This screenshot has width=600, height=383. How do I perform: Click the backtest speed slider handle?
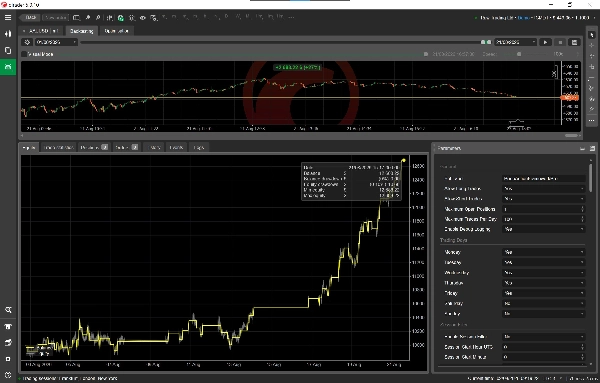519,54
